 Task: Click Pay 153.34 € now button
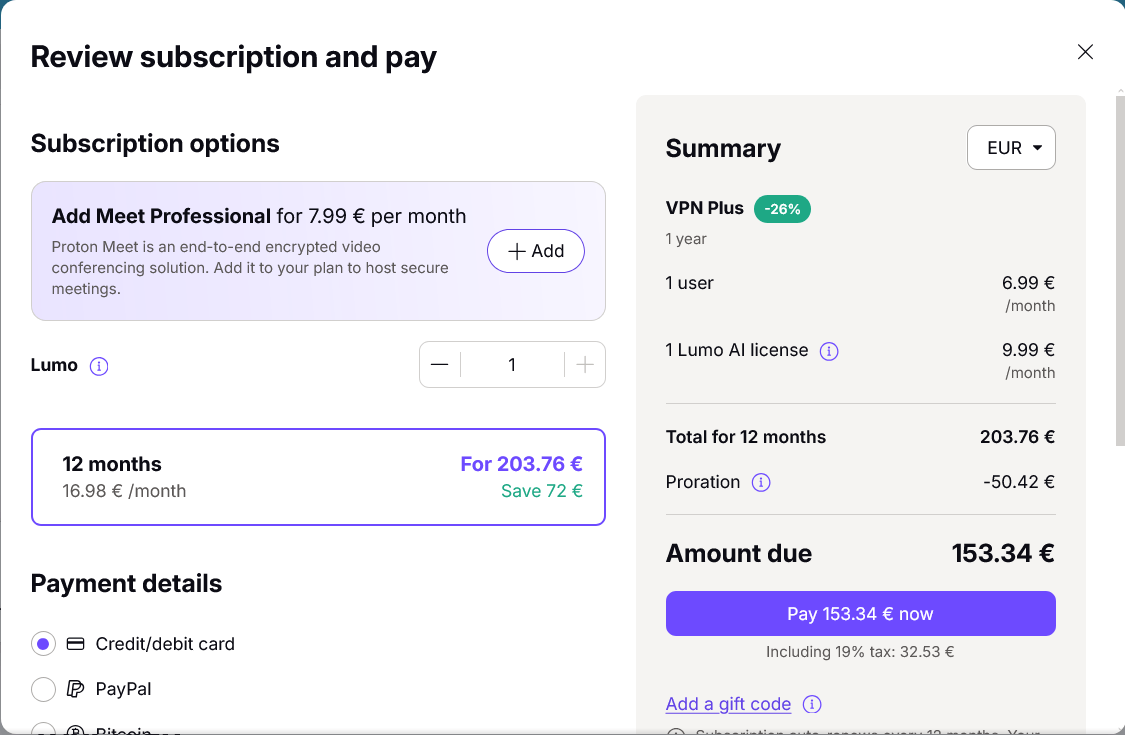click(860, 614)
